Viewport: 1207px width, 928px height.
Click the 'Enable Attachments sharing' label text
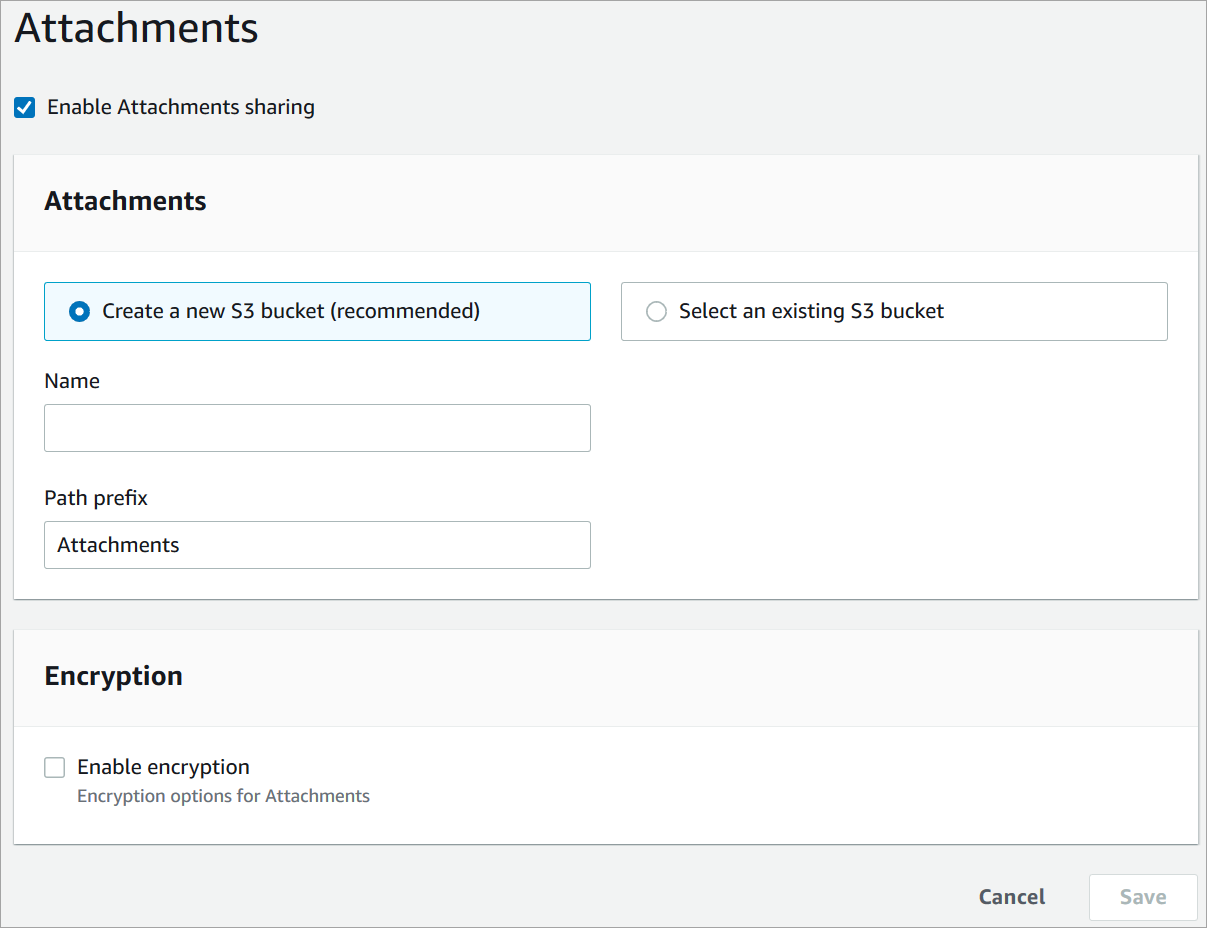pyautogui.click(x=181, y=107)
